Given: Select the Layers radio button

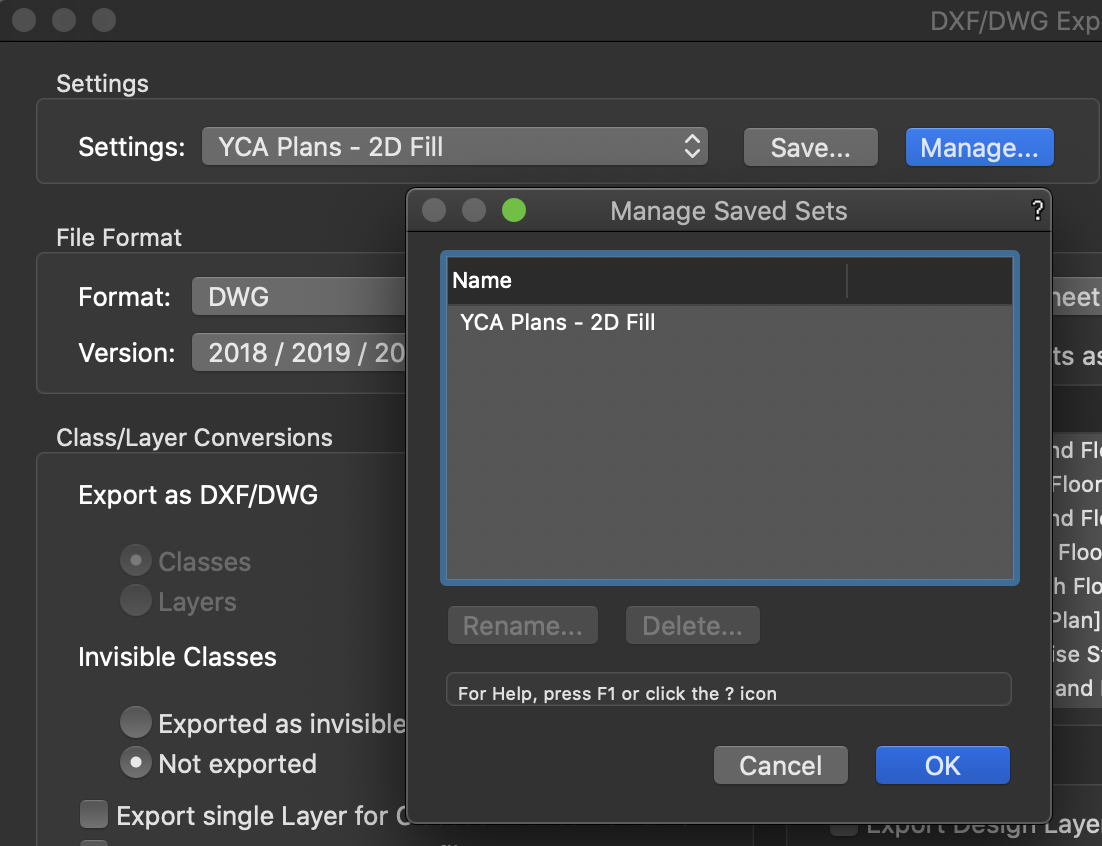Looking at the screenshot, I should pos(136,601).
